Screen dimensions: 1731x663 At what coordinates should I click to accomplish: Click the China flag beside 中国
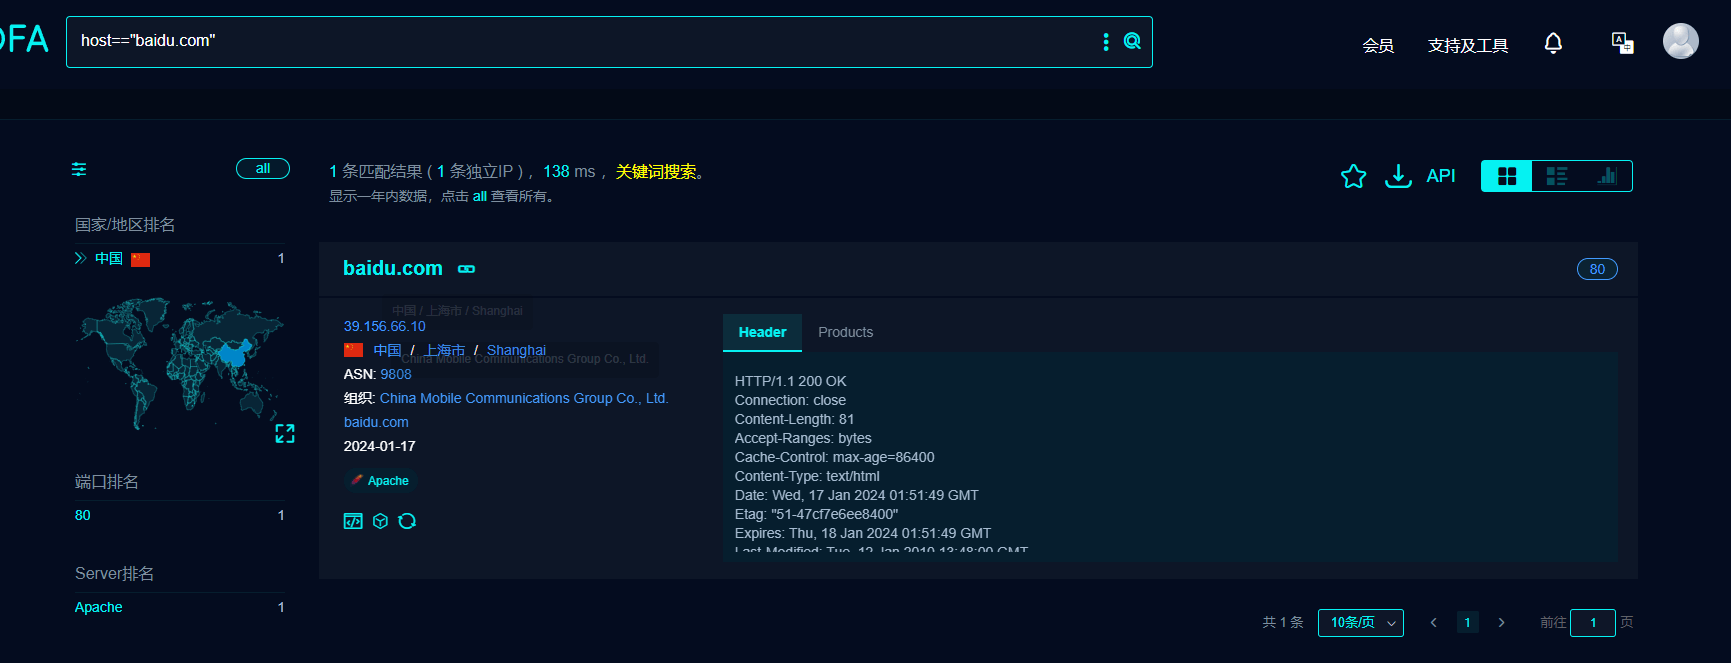(x=141, y=260)
